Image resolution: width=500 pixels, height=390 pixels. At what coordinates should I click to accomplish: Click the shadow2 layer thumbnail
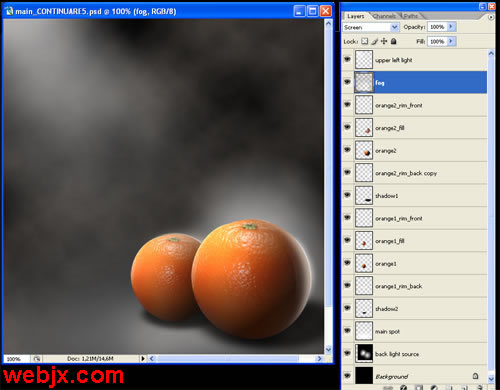click(x=364, y=308)
